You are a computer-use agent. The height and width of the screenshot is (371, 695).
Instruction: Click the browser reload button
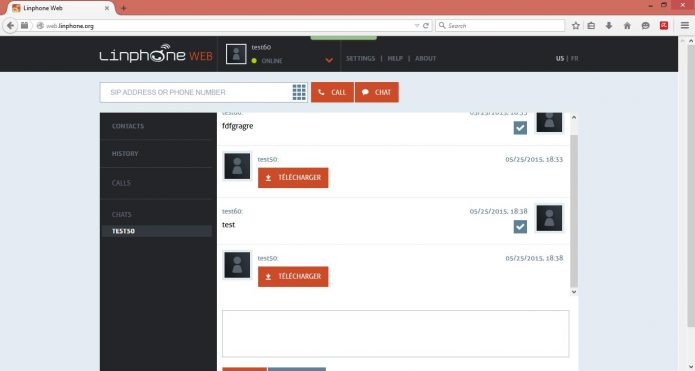(x=426, y=26)
